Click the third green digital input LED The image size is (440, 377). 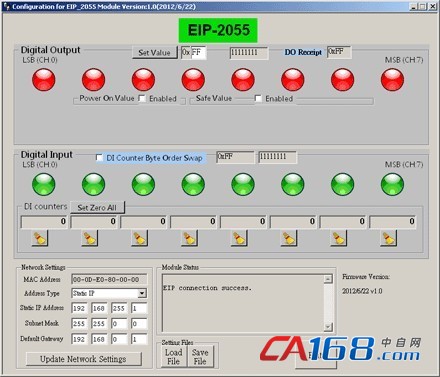(143, 184)
